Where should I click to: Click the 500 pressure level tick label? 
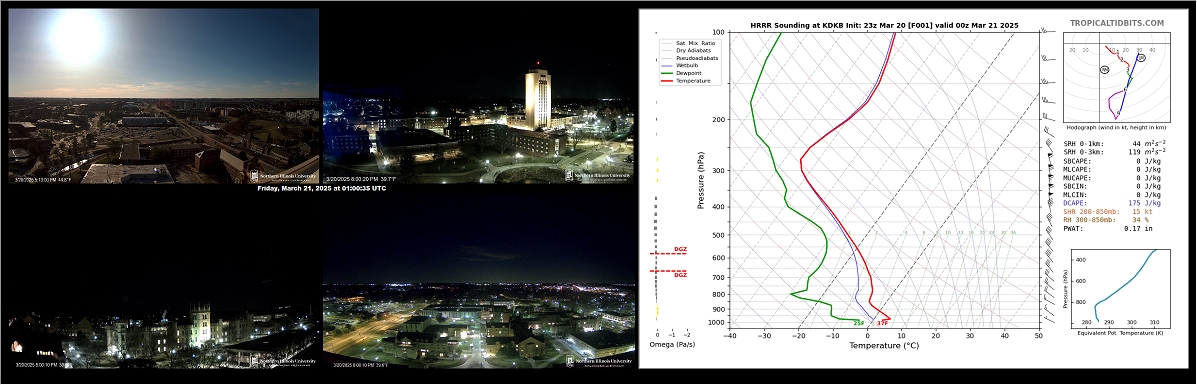click(x=719, y=235)
